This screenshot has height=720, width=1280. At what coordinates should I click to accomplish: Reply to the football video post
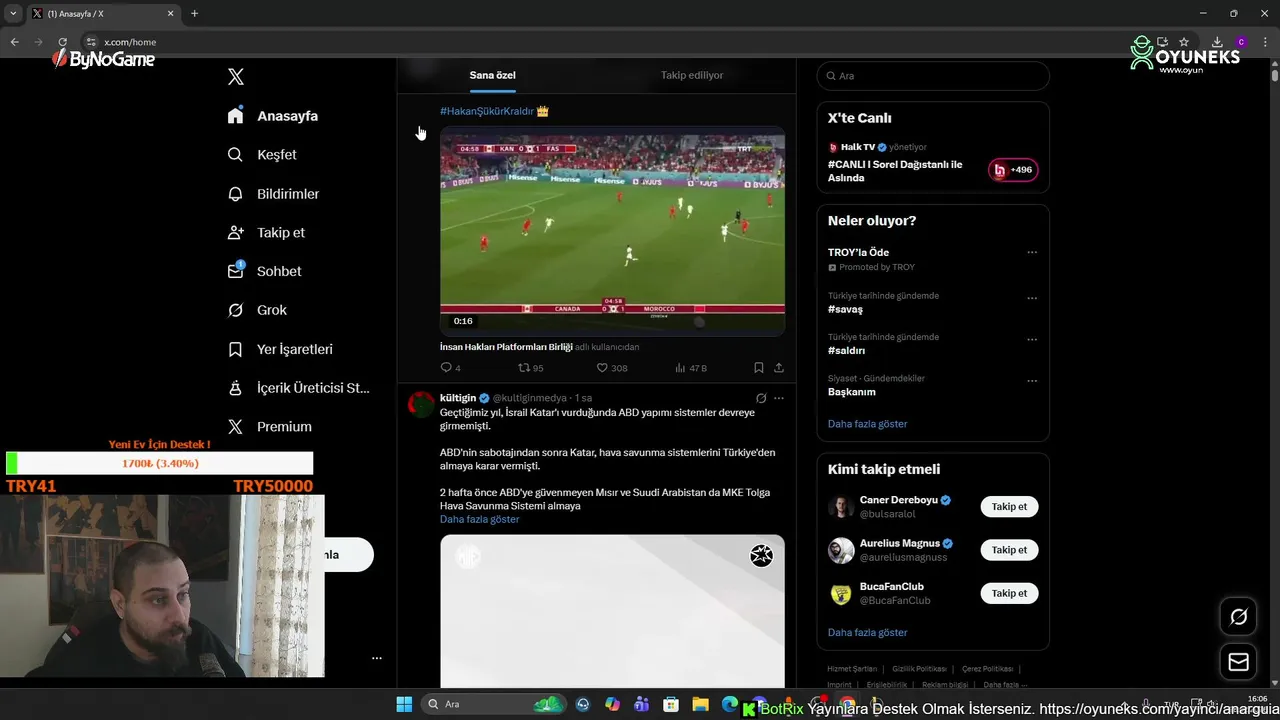tap(450, 368)
